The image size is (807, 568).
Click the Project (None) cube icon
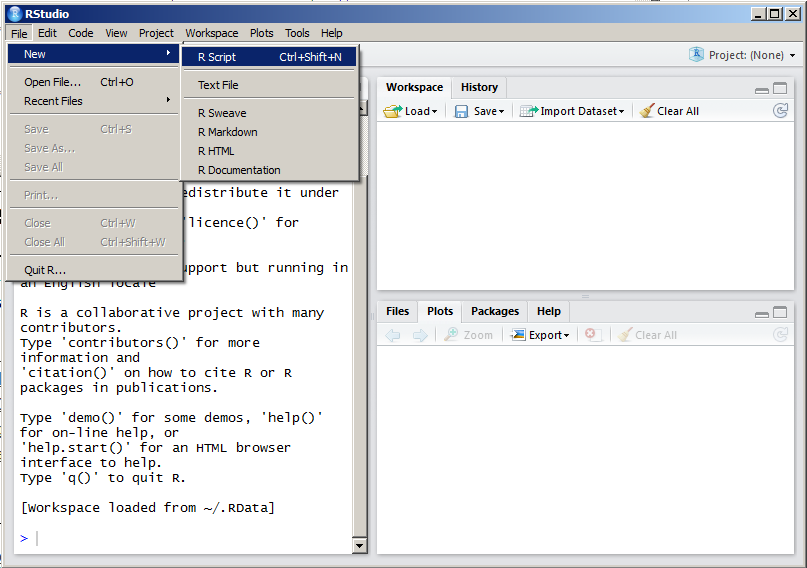pyautogui.click(x=696, y=55)
